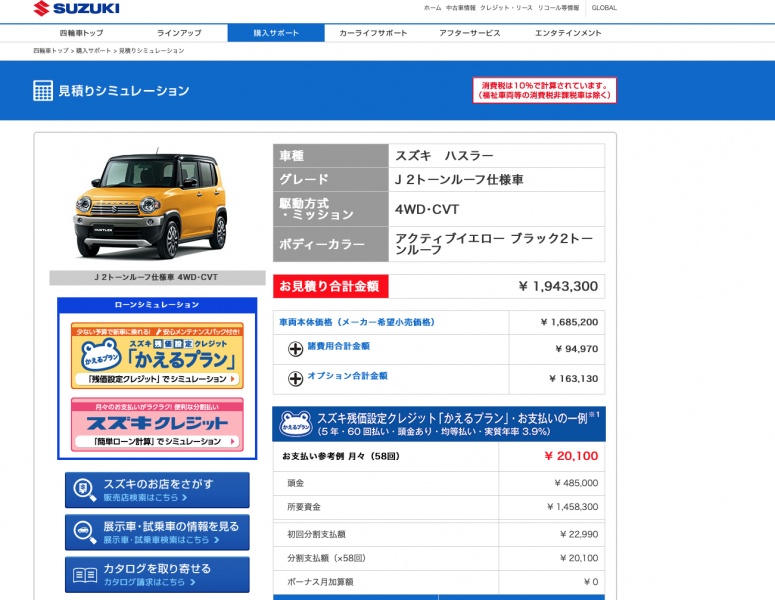775x600 pixels.
Task: Open the 中古車情報 link
Action: tap(461, 8)
